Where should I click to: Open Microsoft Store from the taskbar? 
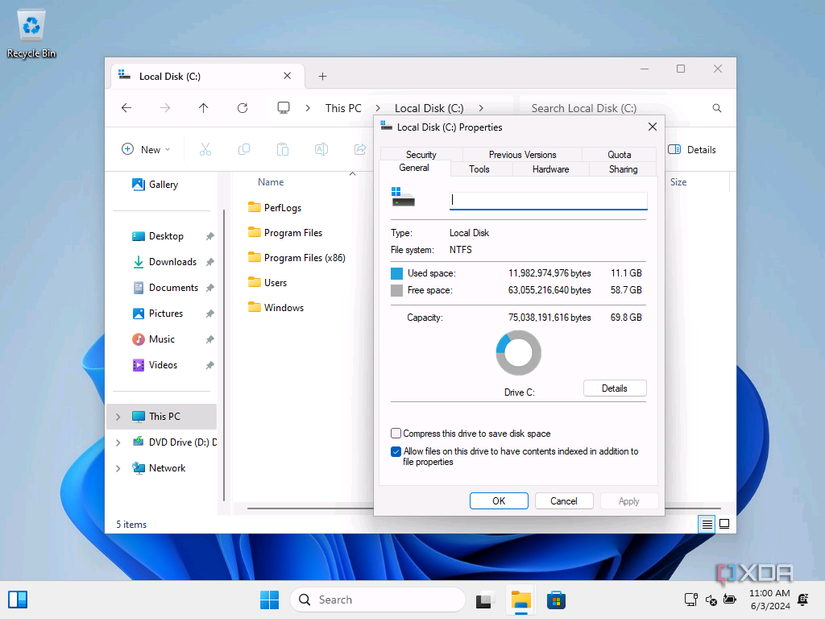(557, 599)
